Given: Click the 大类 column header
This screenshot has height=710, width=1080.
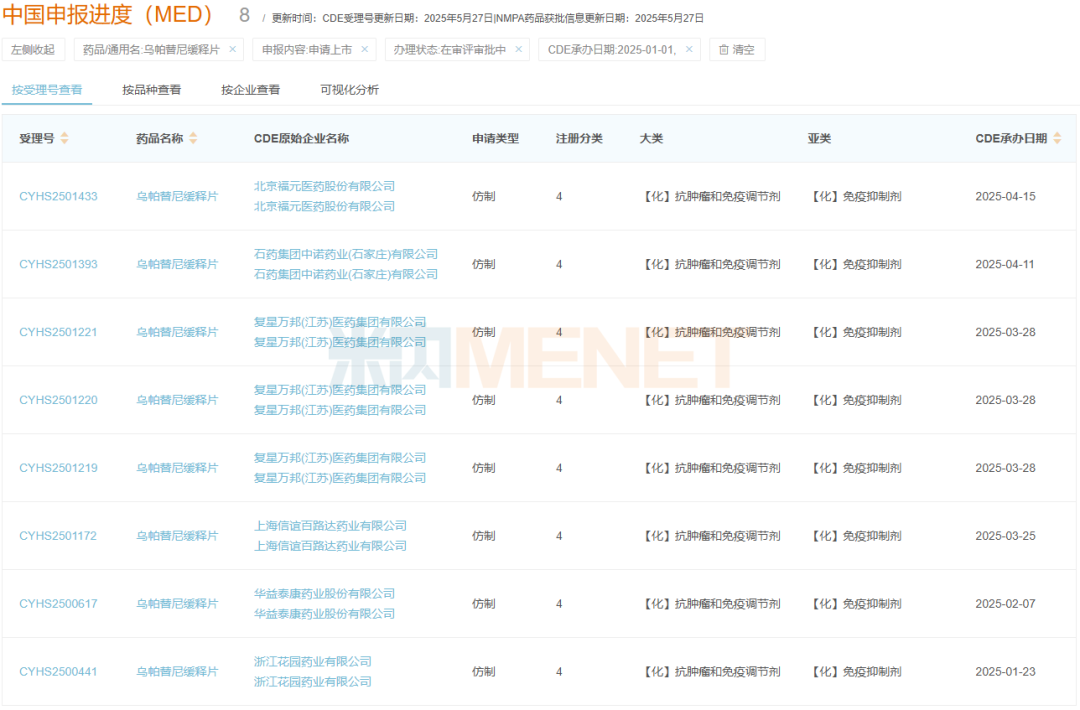Looking at the screenshot, I should point(652,138).
